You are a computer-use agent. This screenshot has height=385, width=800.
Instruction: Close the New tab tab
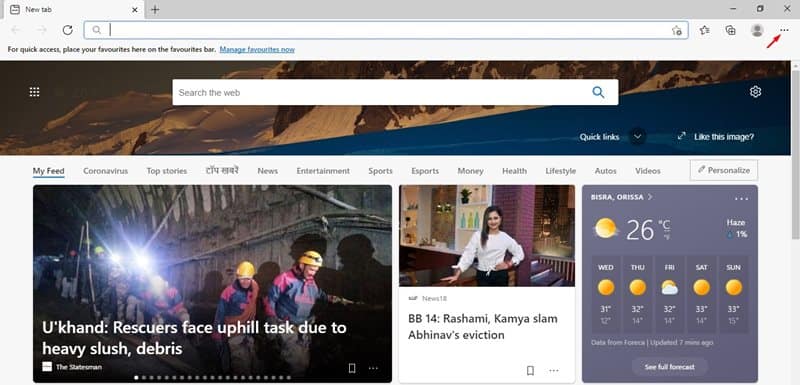[135, 10]
